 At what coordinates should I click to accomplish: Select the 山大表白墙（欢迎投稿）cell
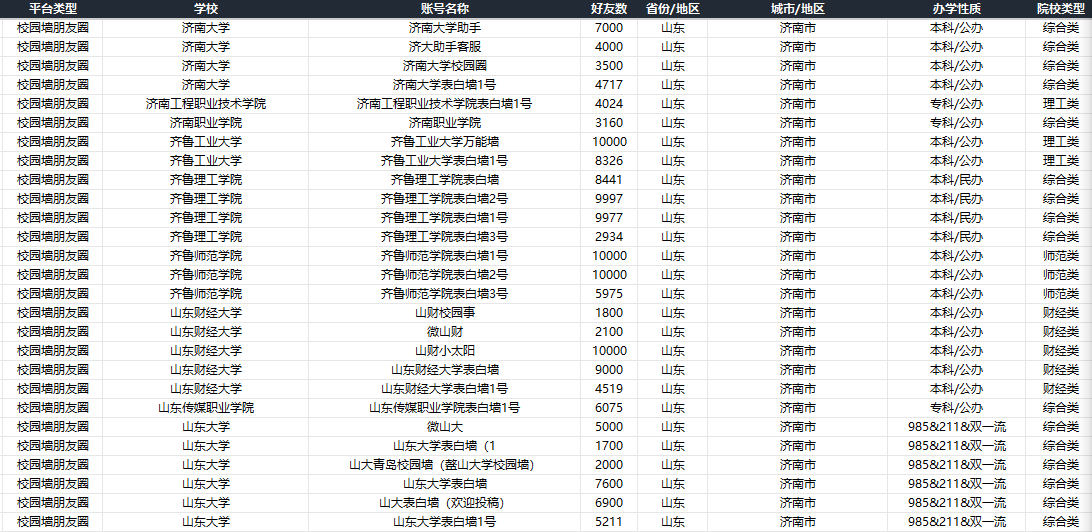[444, 503]
